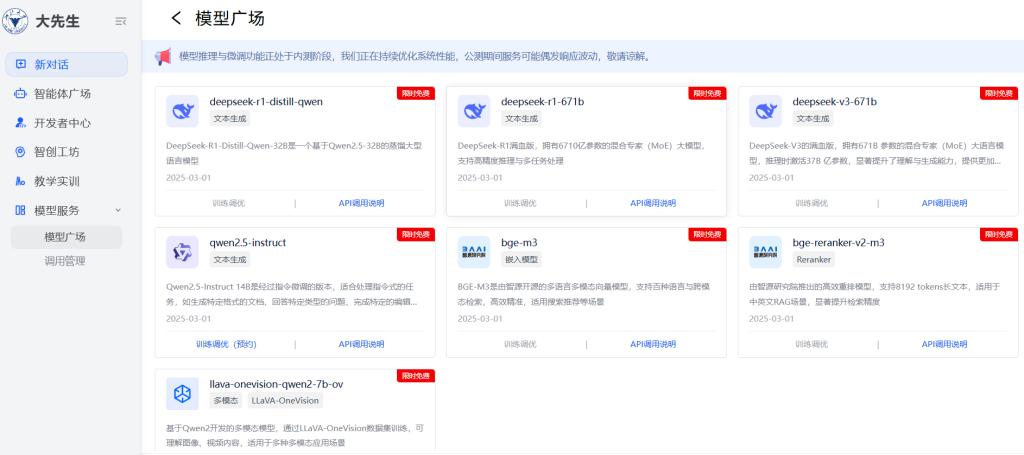Open API调用说明 for deepseek-r1-distill-qwen
1024x455 pixels.
pos(361,203)
